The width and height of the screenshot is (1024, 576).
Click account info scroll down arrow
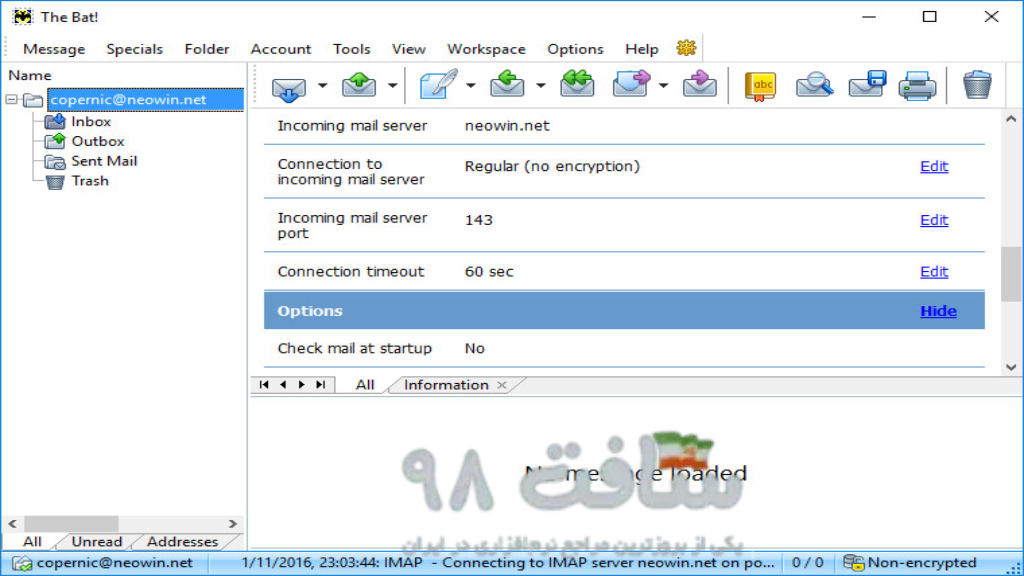point(1011,367)
